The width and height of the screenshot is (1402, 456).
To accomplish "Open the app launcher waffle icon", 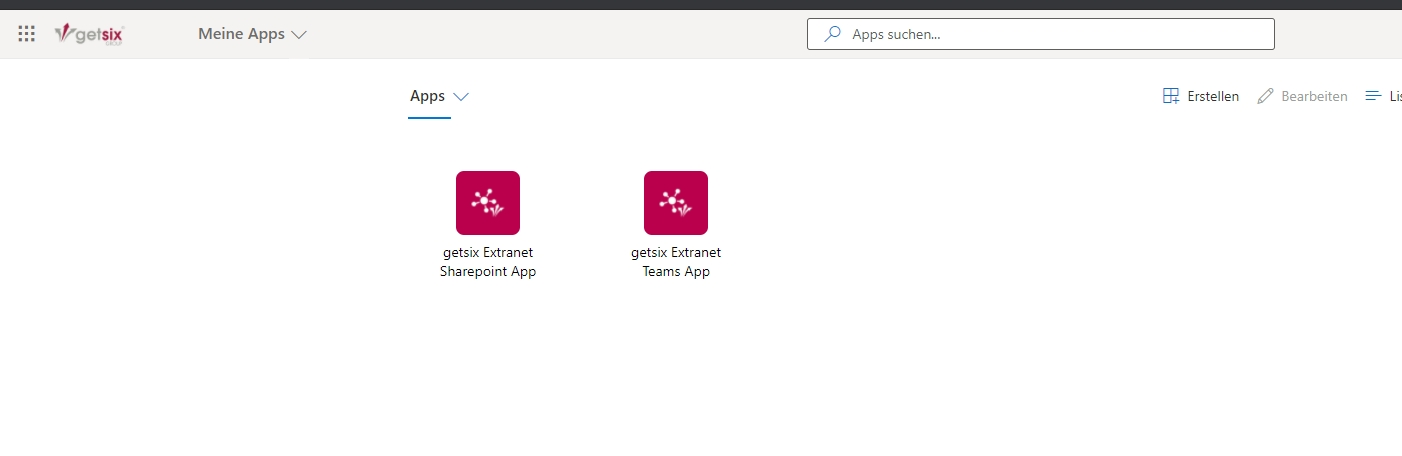I will pos(27,34).
